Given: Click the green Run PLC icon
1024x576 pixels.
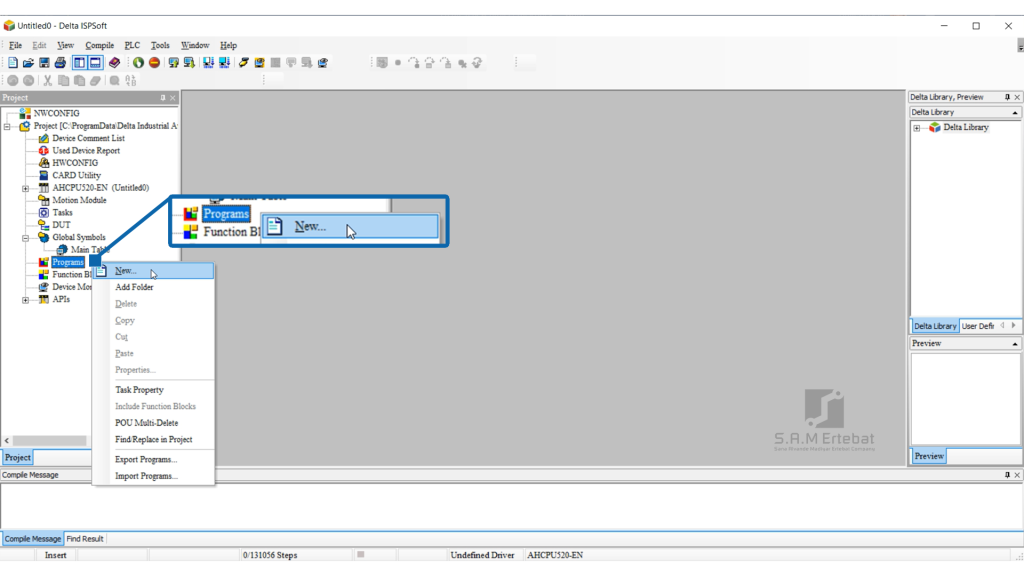Looking at the screenshot, I should point(138,63).
